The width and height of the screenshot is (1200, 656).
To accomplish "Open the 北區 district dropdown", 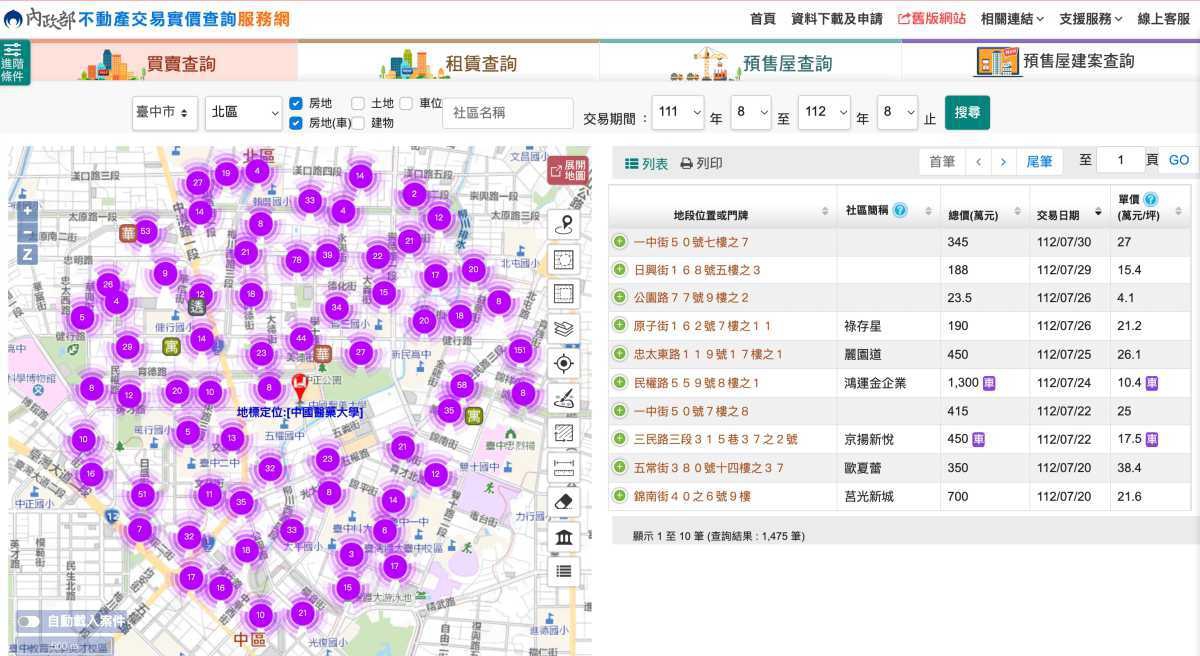I will click(244, 113).
